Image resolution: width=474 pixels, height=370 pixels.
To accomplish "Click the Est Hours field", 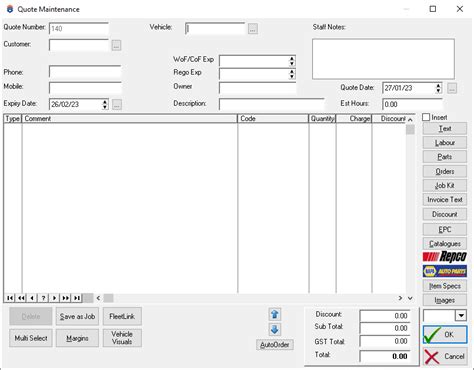I will (412, 104).
